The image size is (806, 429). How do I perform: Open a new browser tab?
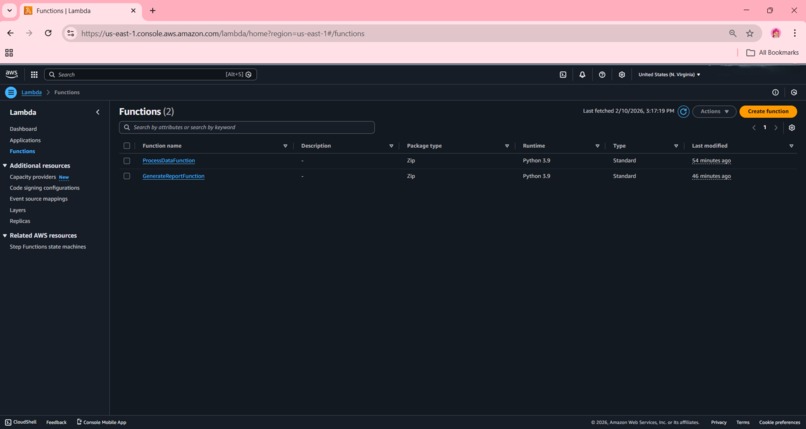[153, 10]
